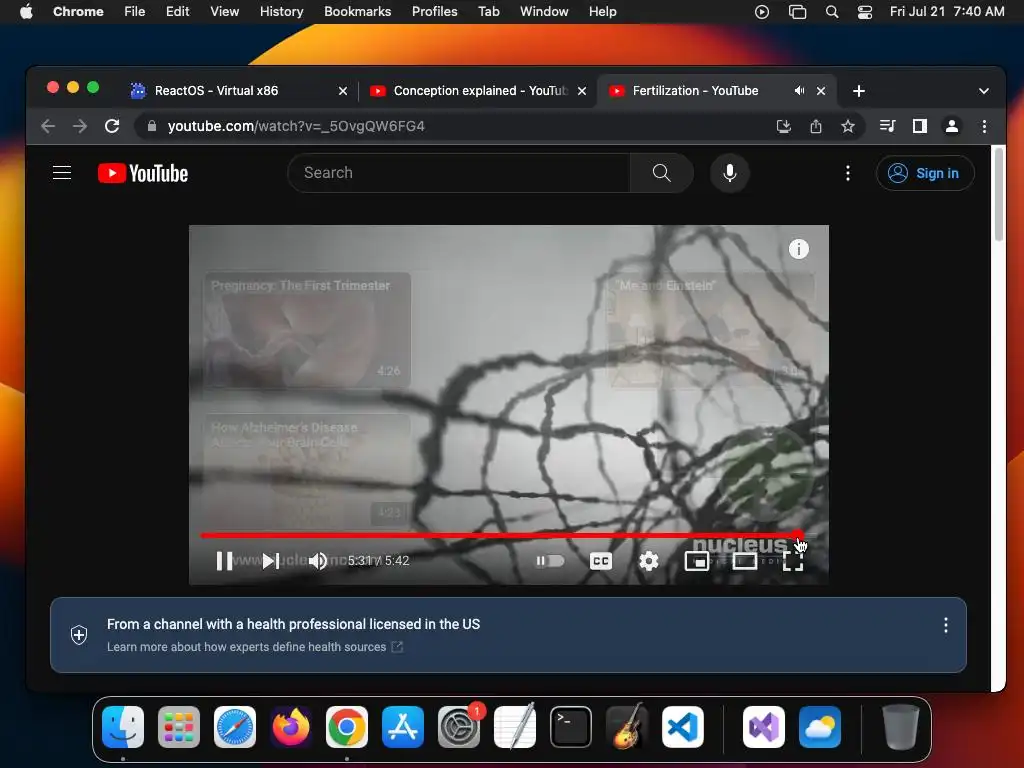
Task: Share this page icon
Action: (x=816, y=126)
